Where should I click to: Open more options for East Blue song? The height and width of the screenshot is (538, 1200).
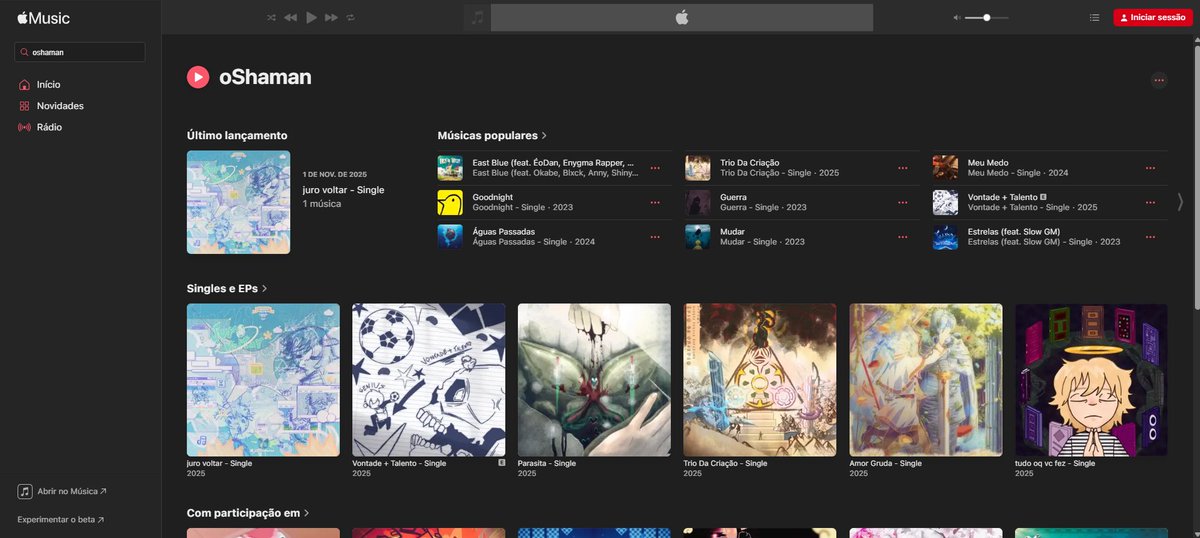click(655, 168)
